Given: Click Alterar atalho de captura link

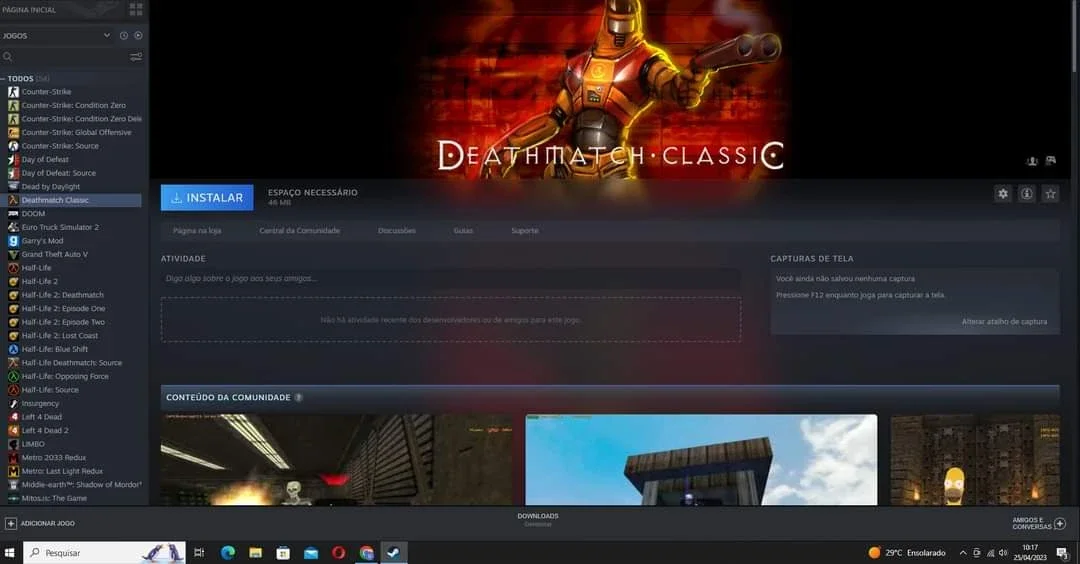Looking at the screenshot, I should [x=1004, y=322].
